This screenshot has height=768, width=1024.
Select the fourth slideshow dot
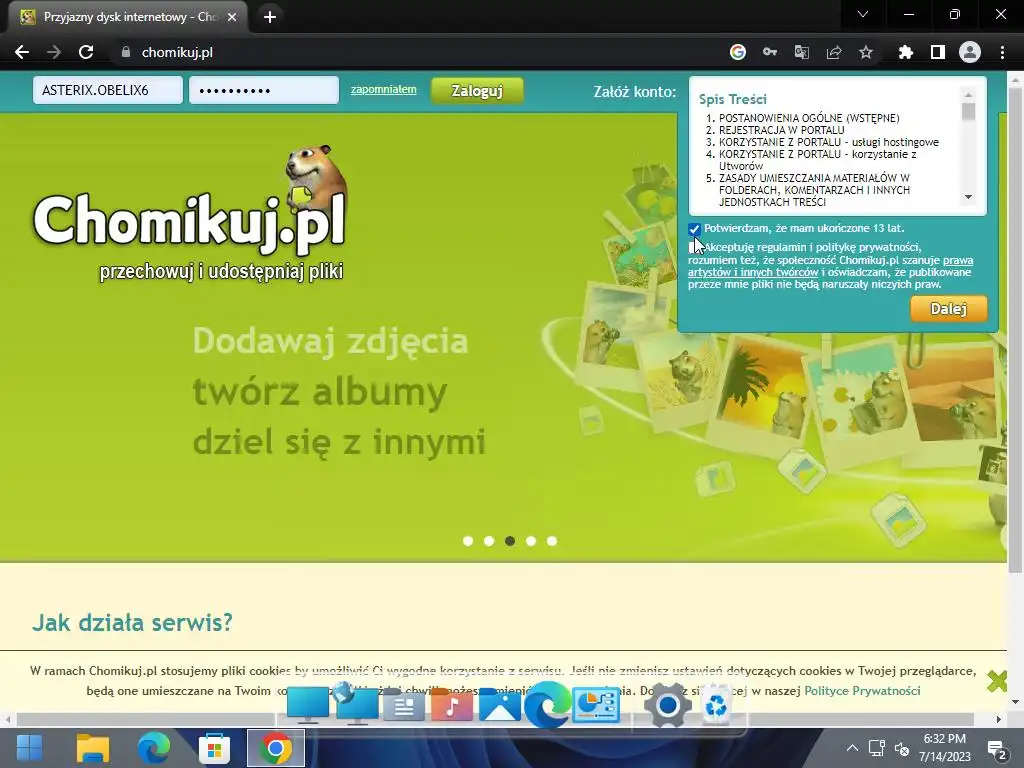pos(531,541)
